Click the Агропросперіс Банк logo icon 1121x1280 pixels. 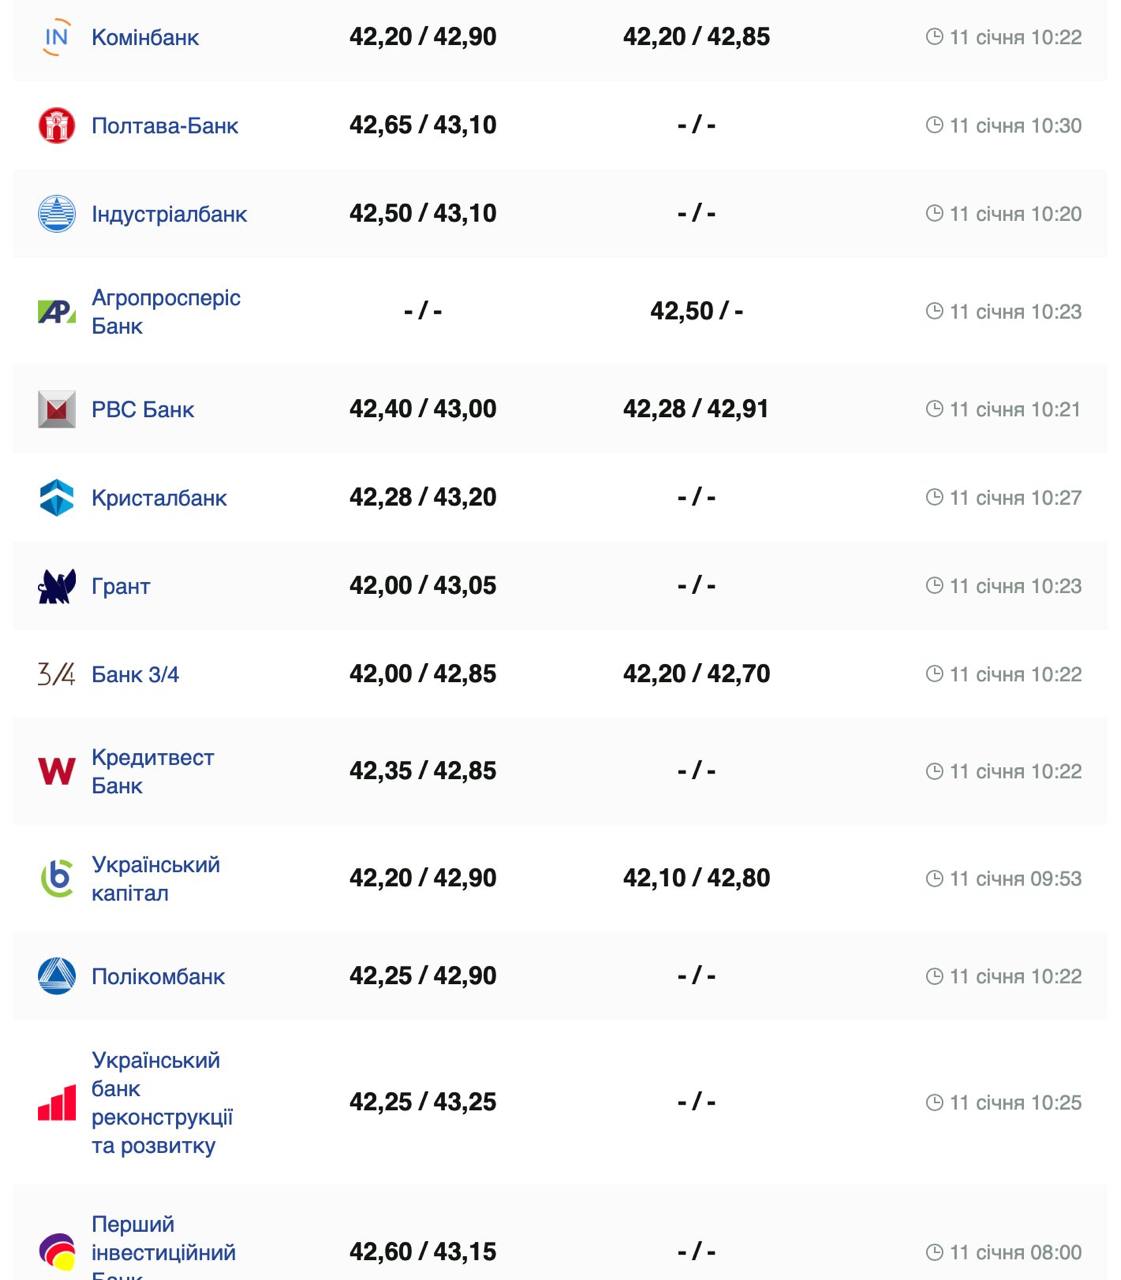tap(56, 312)
